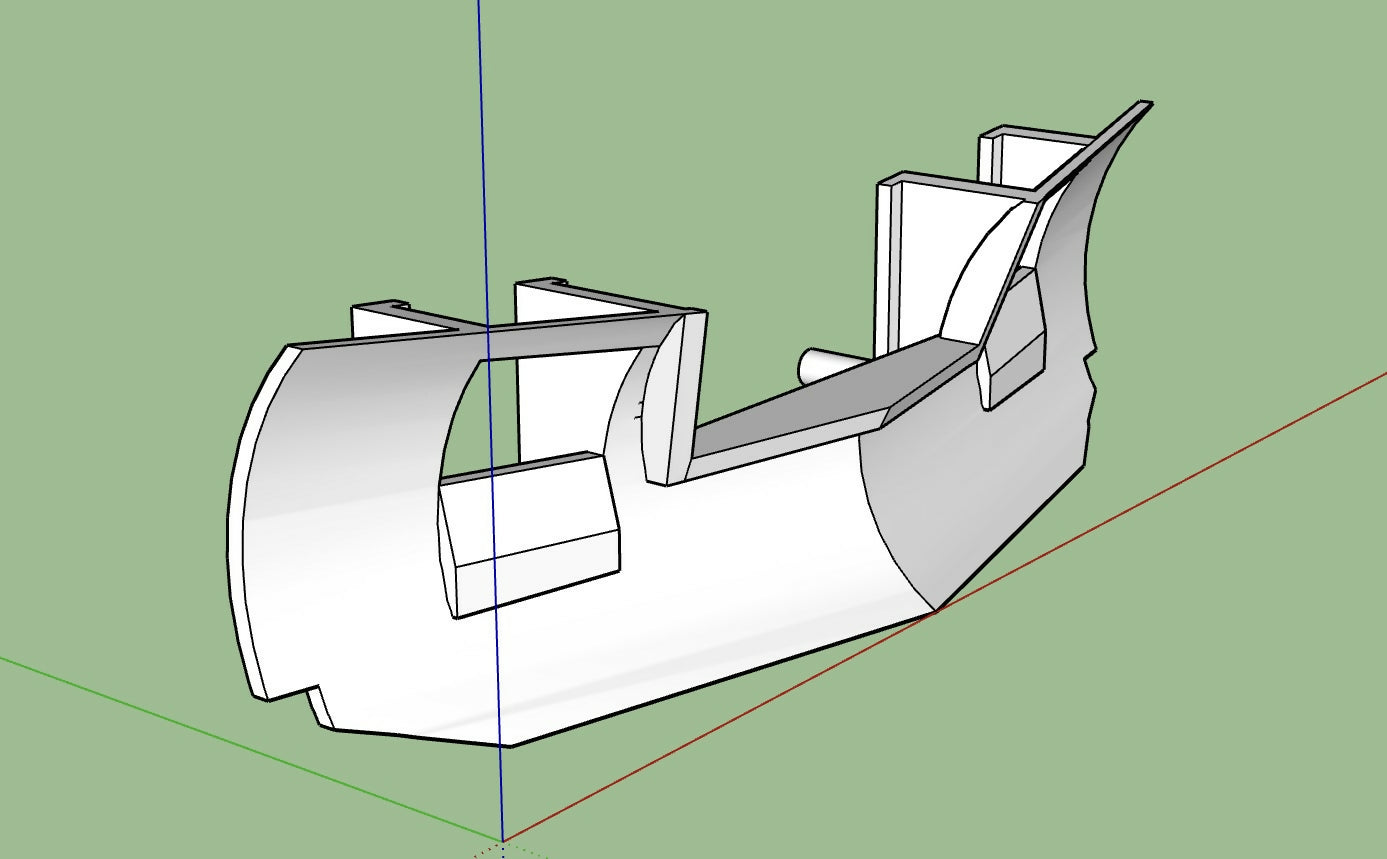Click the pointed tip at the model's top right
The height and width of the screenshot is (859, 1387).
[x=1143, y=105]
